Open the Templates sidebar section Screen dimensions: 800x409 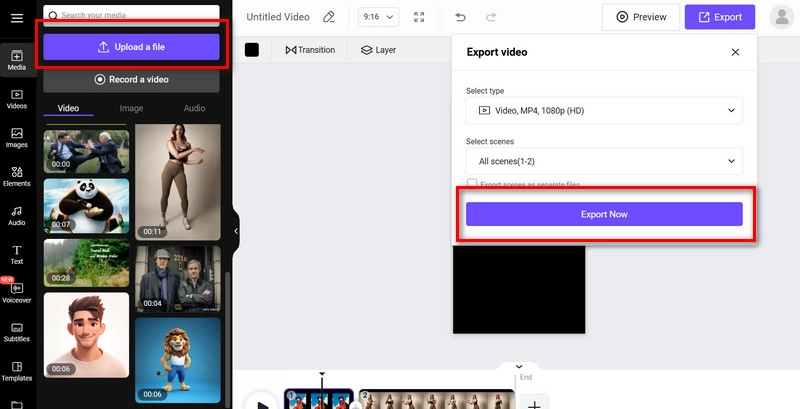click(17, 372)
